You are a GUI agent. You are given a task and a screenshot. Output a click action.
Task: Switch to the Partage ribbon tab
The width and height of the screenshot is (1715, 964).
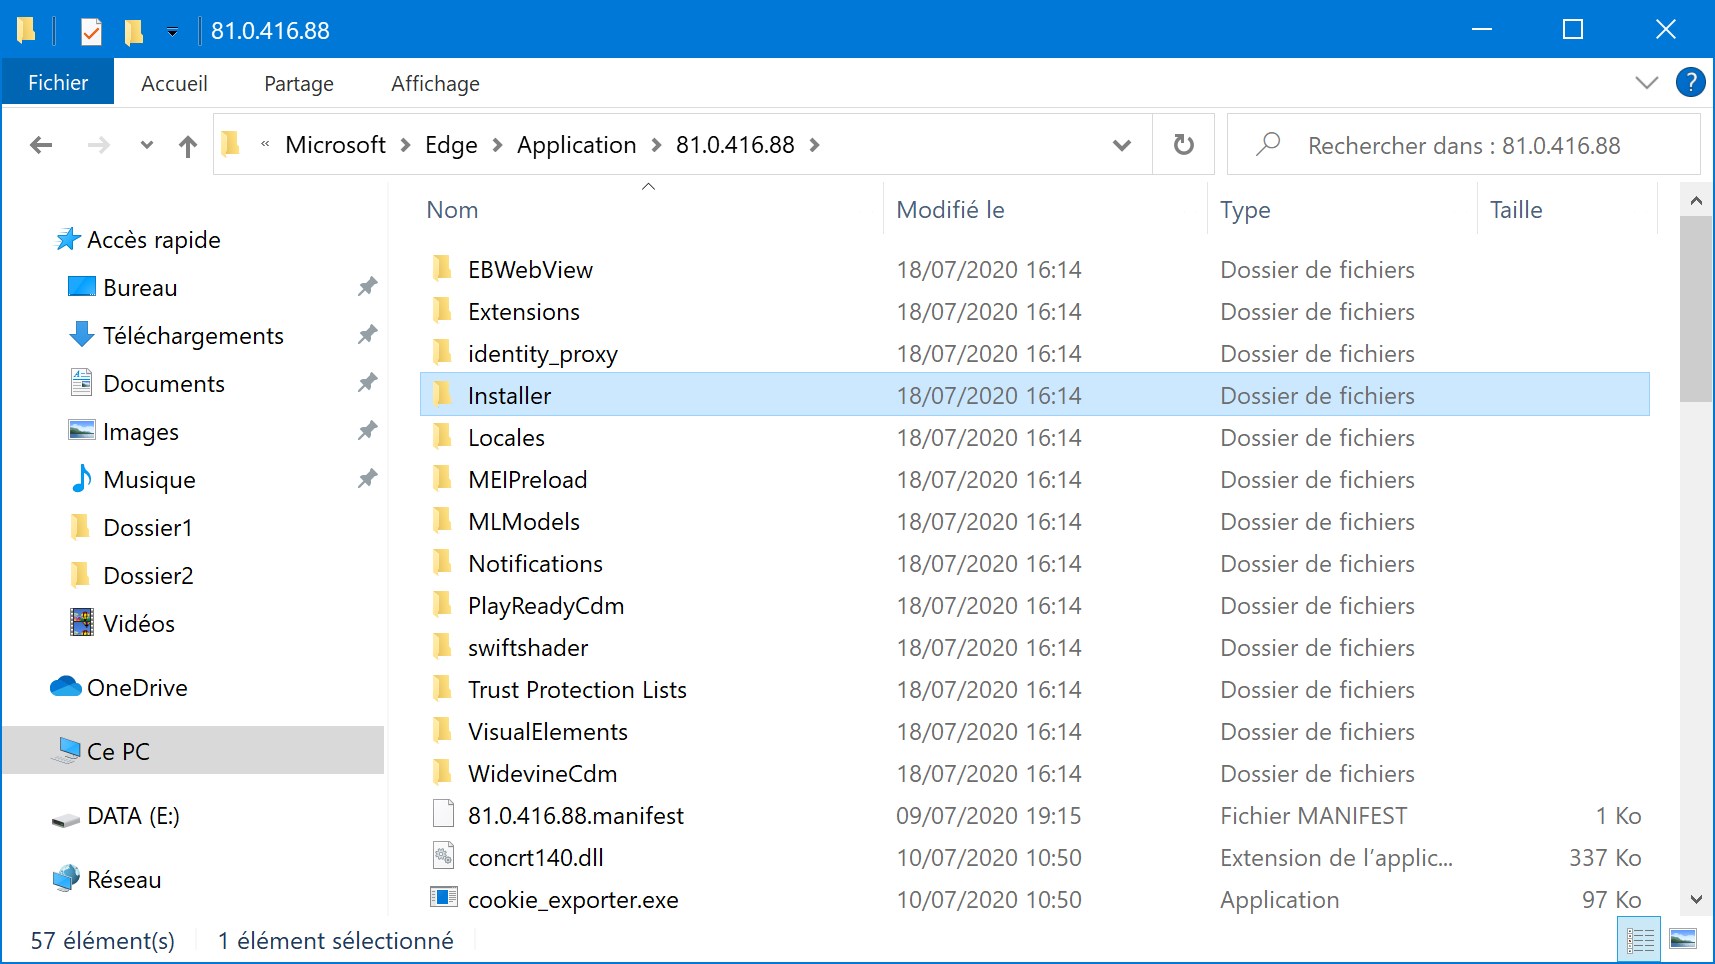[x=298, y=83]
